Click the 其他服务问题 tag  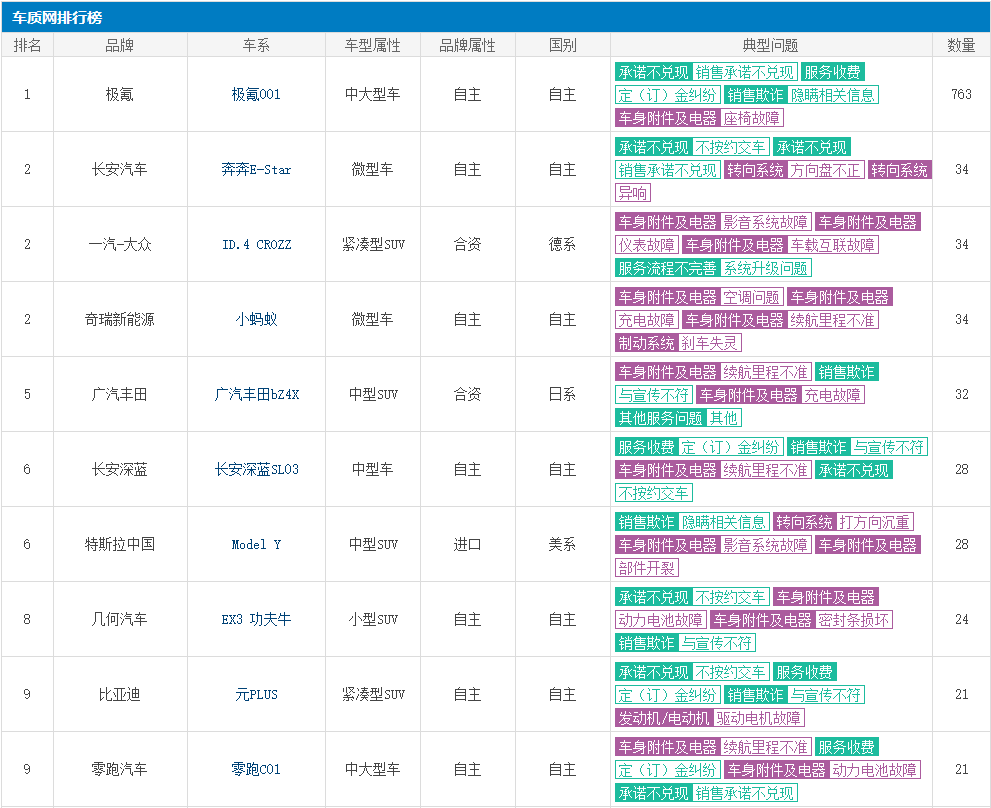click(660, 418)
